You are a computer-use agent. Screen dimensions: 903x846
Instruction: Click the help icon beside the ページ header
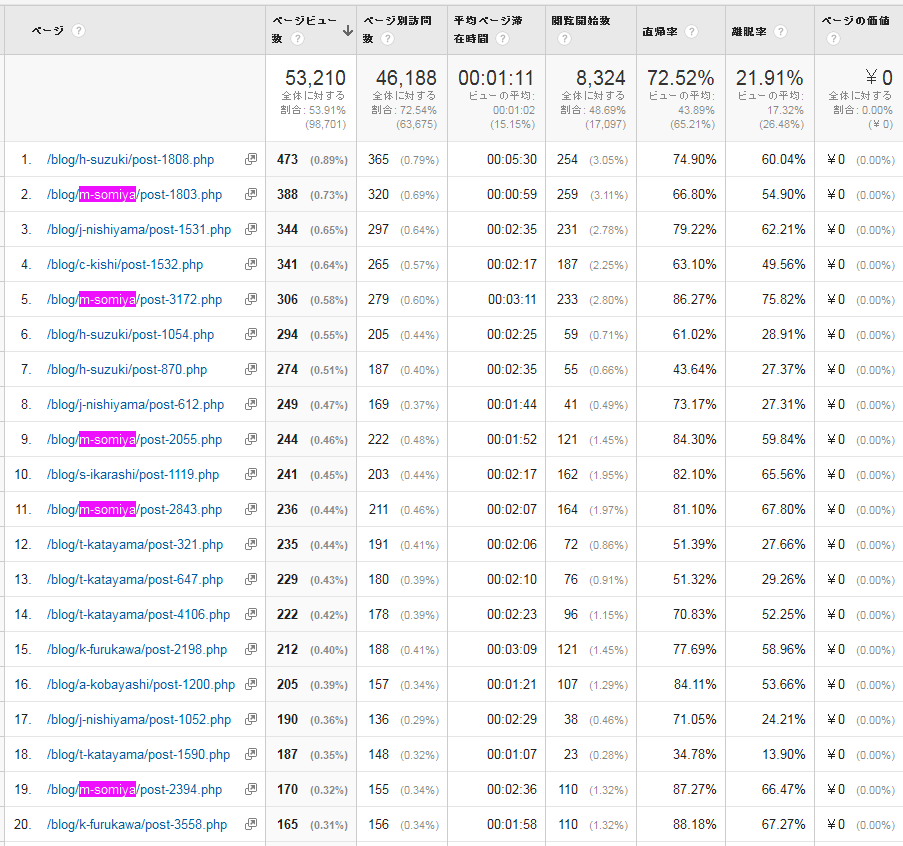78,30
